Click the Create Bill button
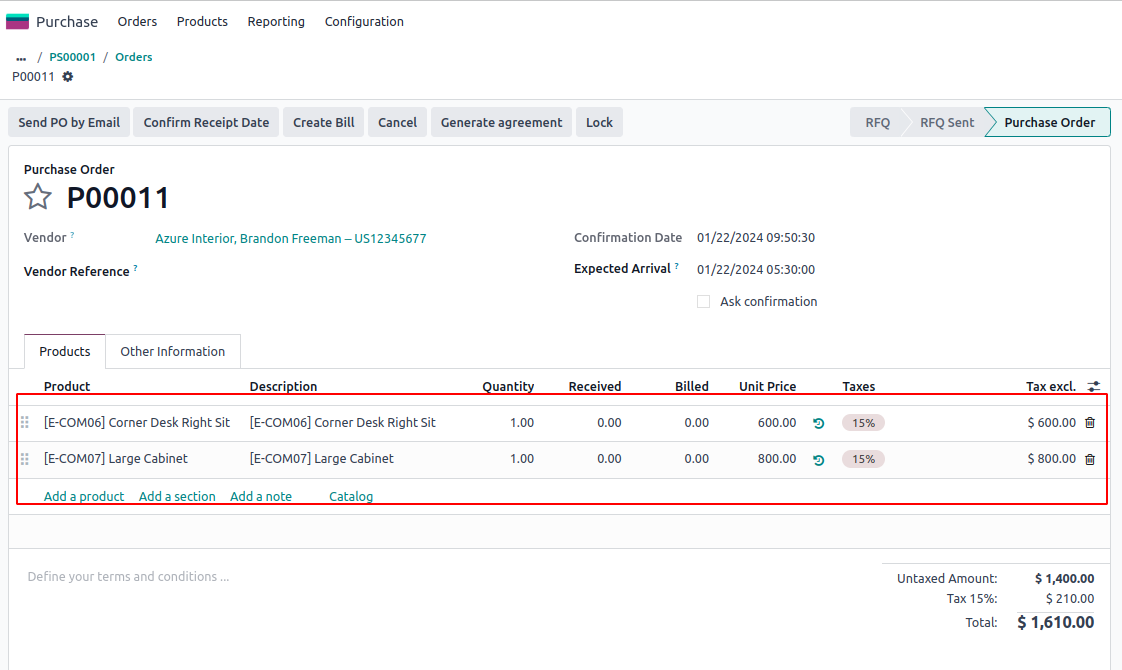1122x670 pixels. [323, 122]
